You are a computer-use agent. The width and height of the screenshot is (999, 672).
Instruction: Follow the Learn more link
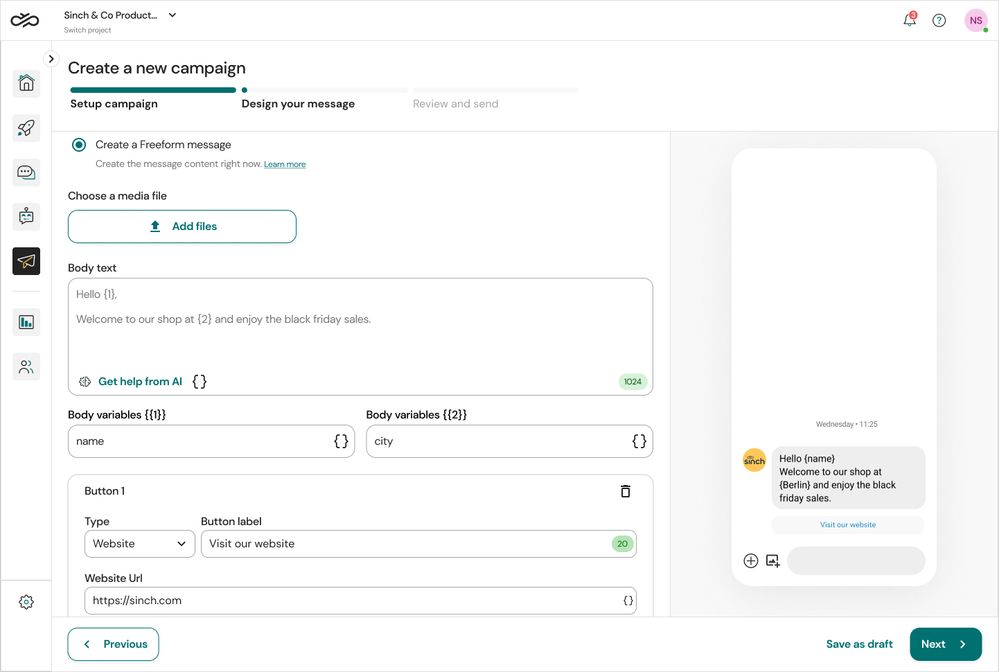click(x=285, y=164)
